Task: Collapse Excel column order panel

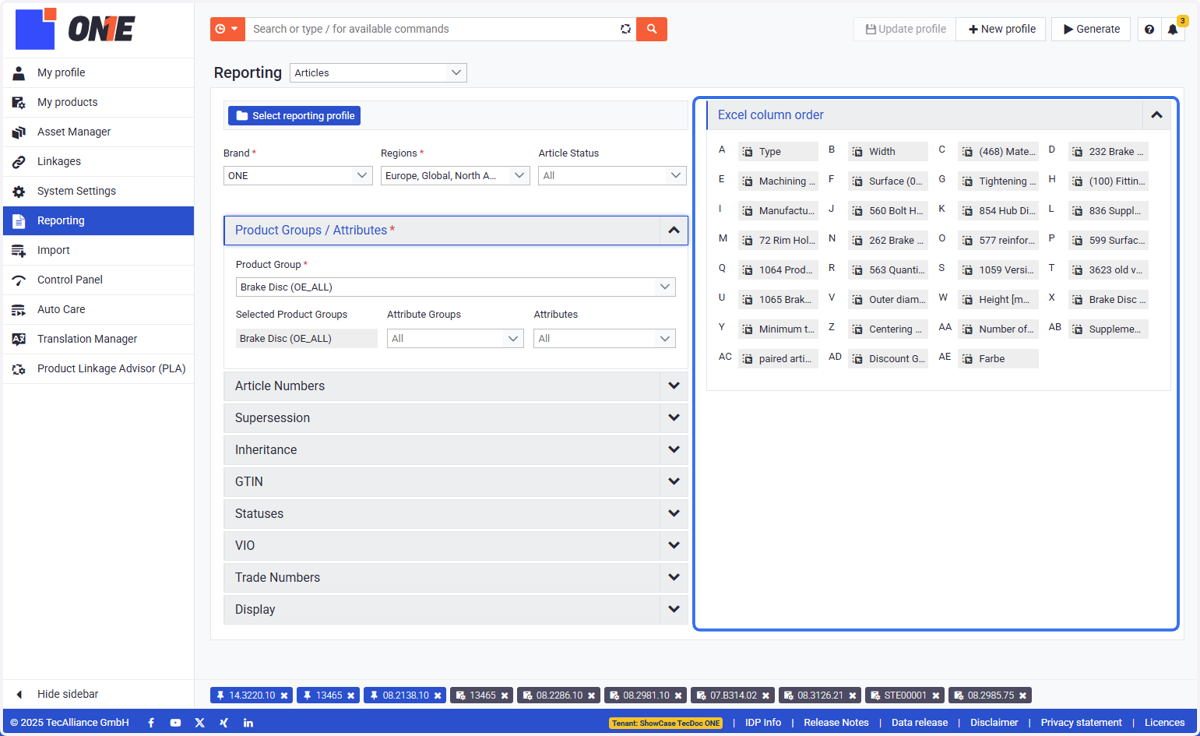Action: pos(1157,115)
